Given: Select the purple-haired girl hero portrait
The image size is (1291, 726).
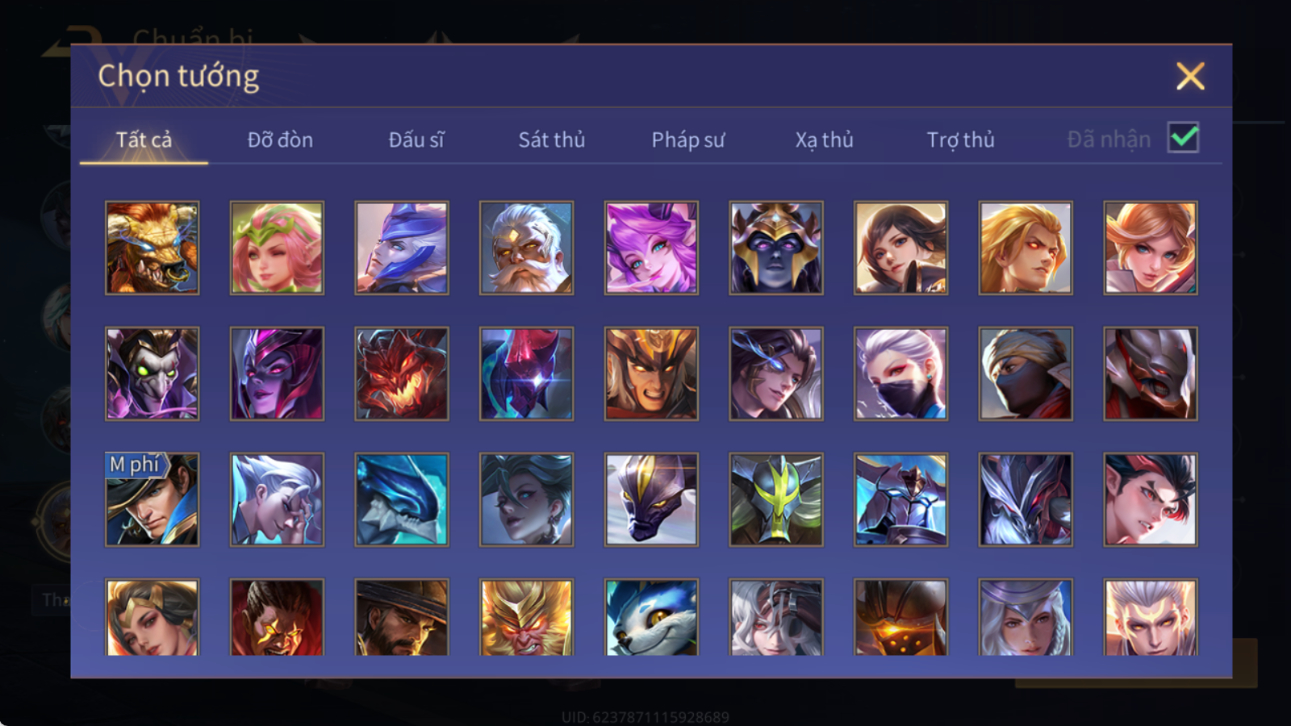Looking at the screenshot, I should [x=651, y=248].
